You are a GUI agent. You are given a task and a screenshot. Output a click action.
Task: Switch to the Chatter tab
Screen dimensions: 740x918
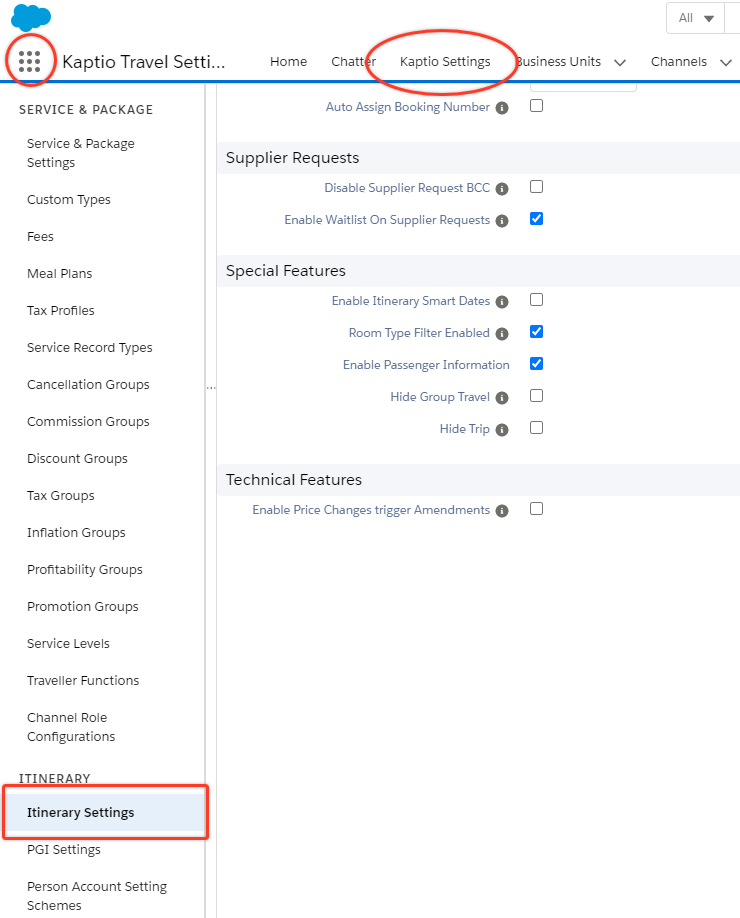352,61
